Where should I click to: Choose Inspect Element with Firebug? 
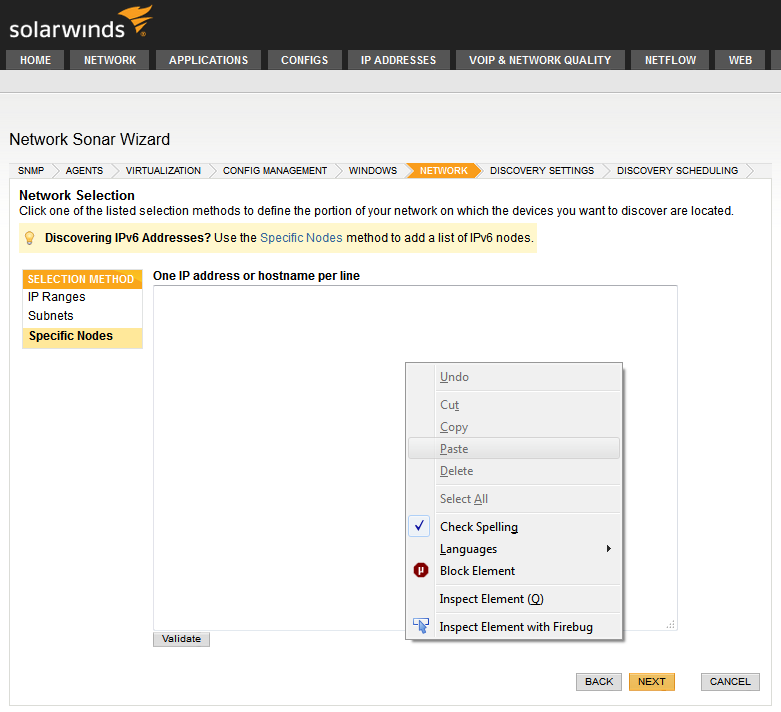pyautogui.click(x=514, y=626)
